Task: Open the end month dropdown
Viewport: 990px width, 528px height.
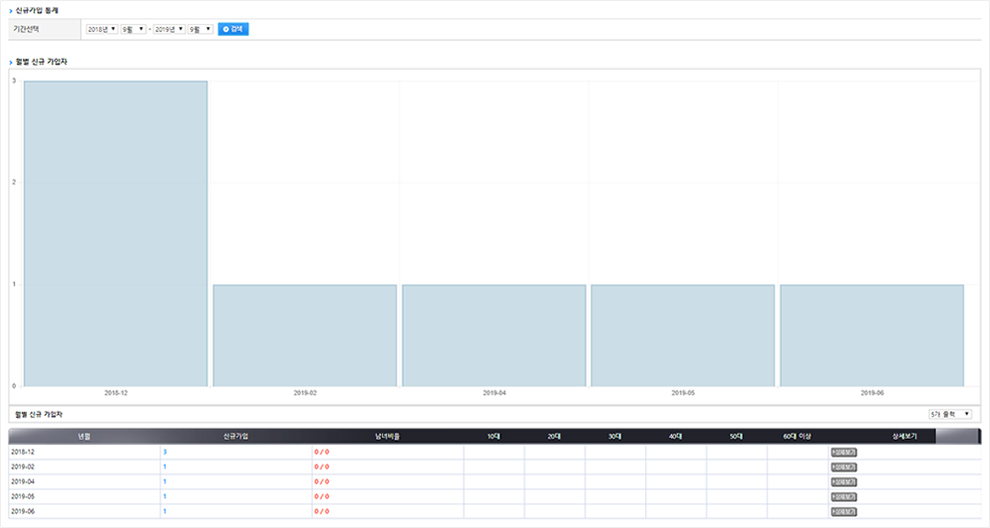Action: (201, 29)
